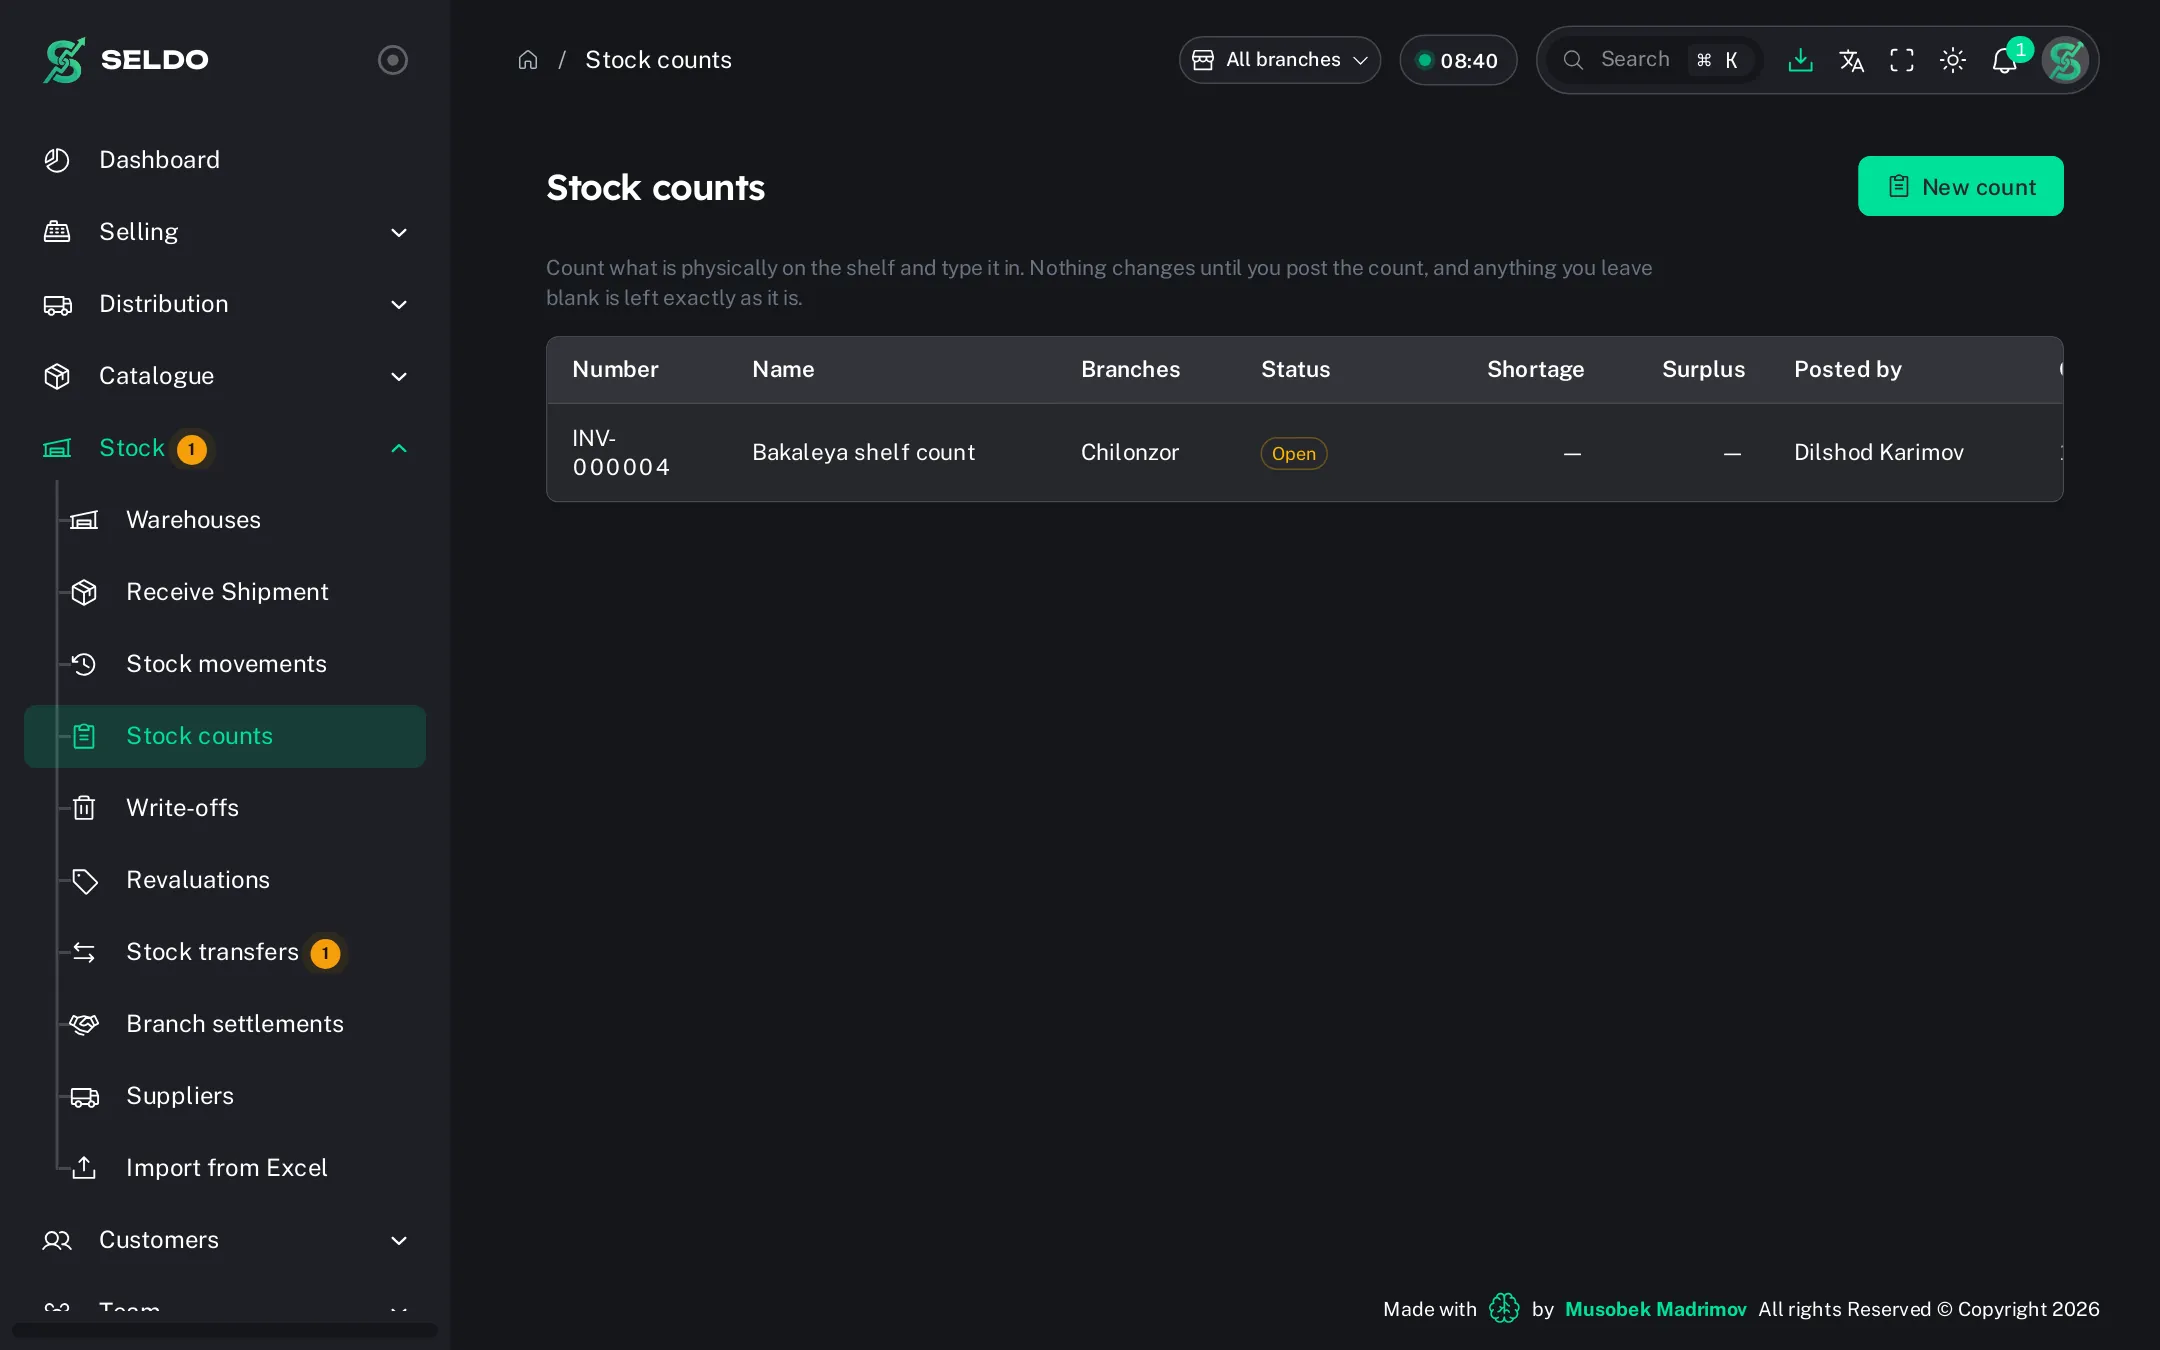Open the user avatar menu
The width and height of the screenshot is (2160, 1350).
tap(2065, 60)
